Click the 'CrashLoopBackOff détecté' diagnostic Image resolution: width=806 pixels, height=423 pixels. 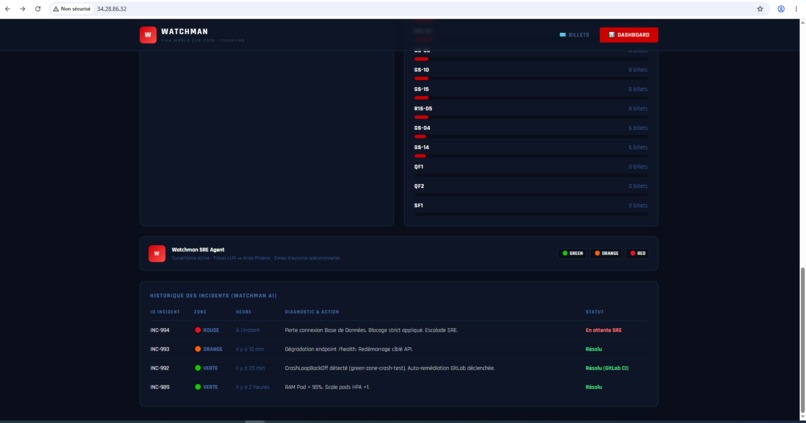pos(390,368)
